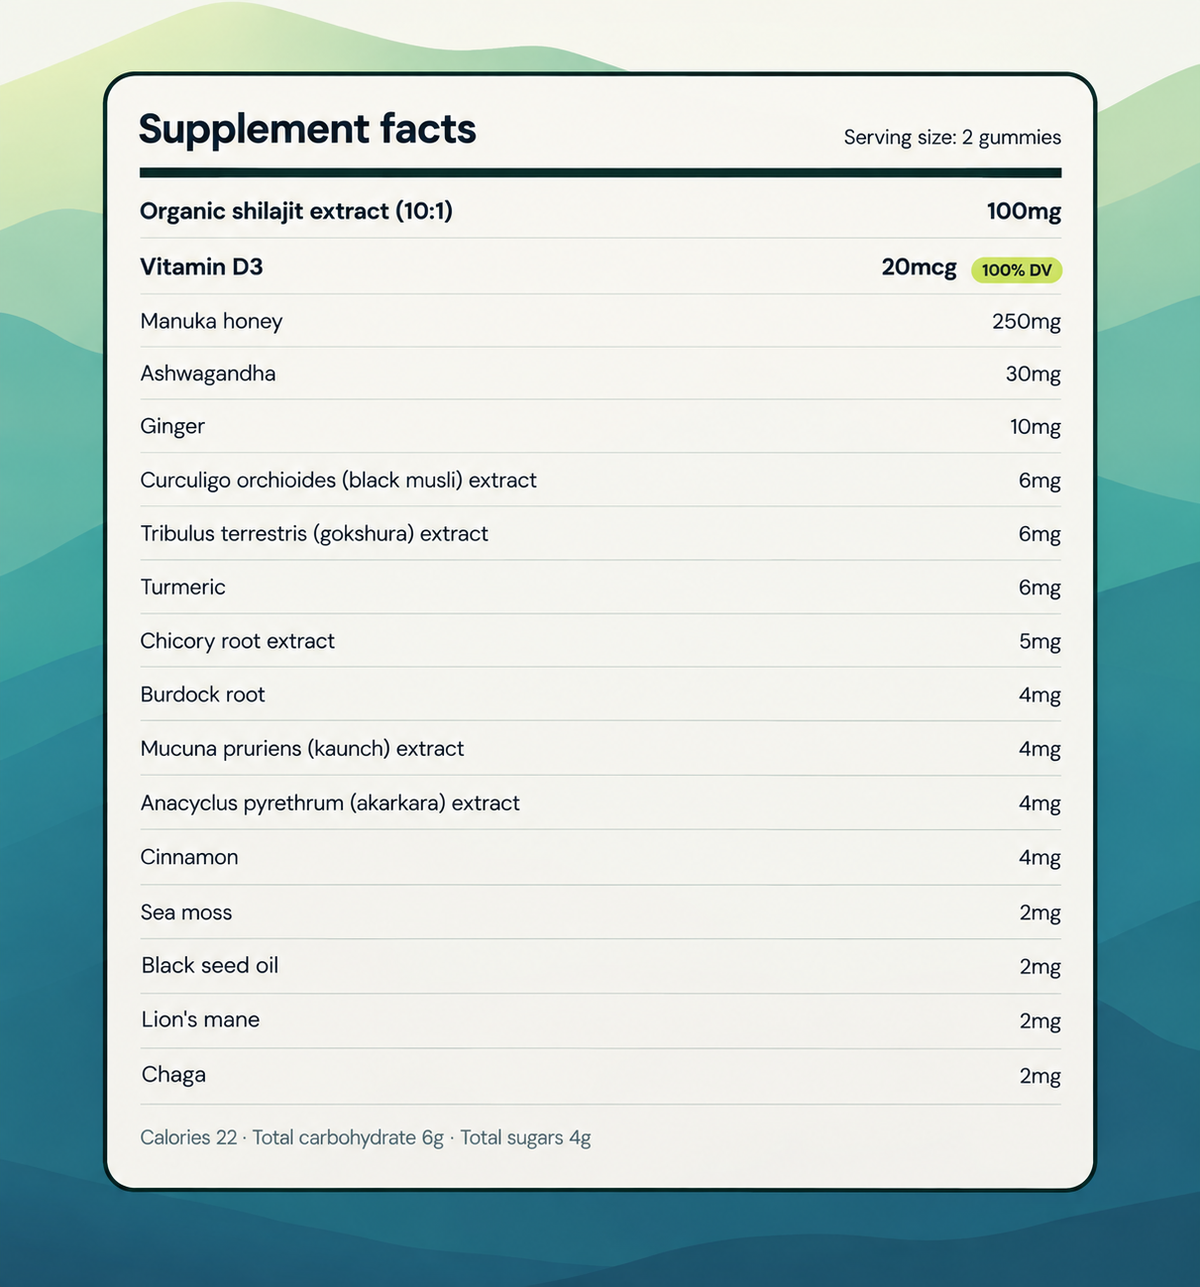Select the Burdock root row
Screen dimensions: 1200x1287
[x=600, y=694]
